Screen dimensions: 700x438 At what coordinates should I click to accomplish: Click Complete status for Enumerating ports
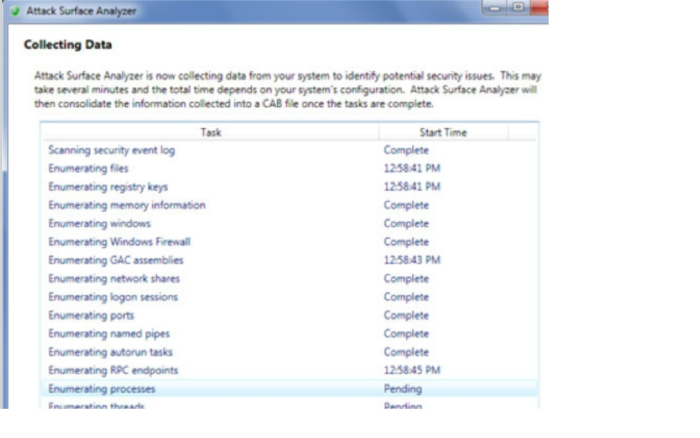click(x=406, y=315)
